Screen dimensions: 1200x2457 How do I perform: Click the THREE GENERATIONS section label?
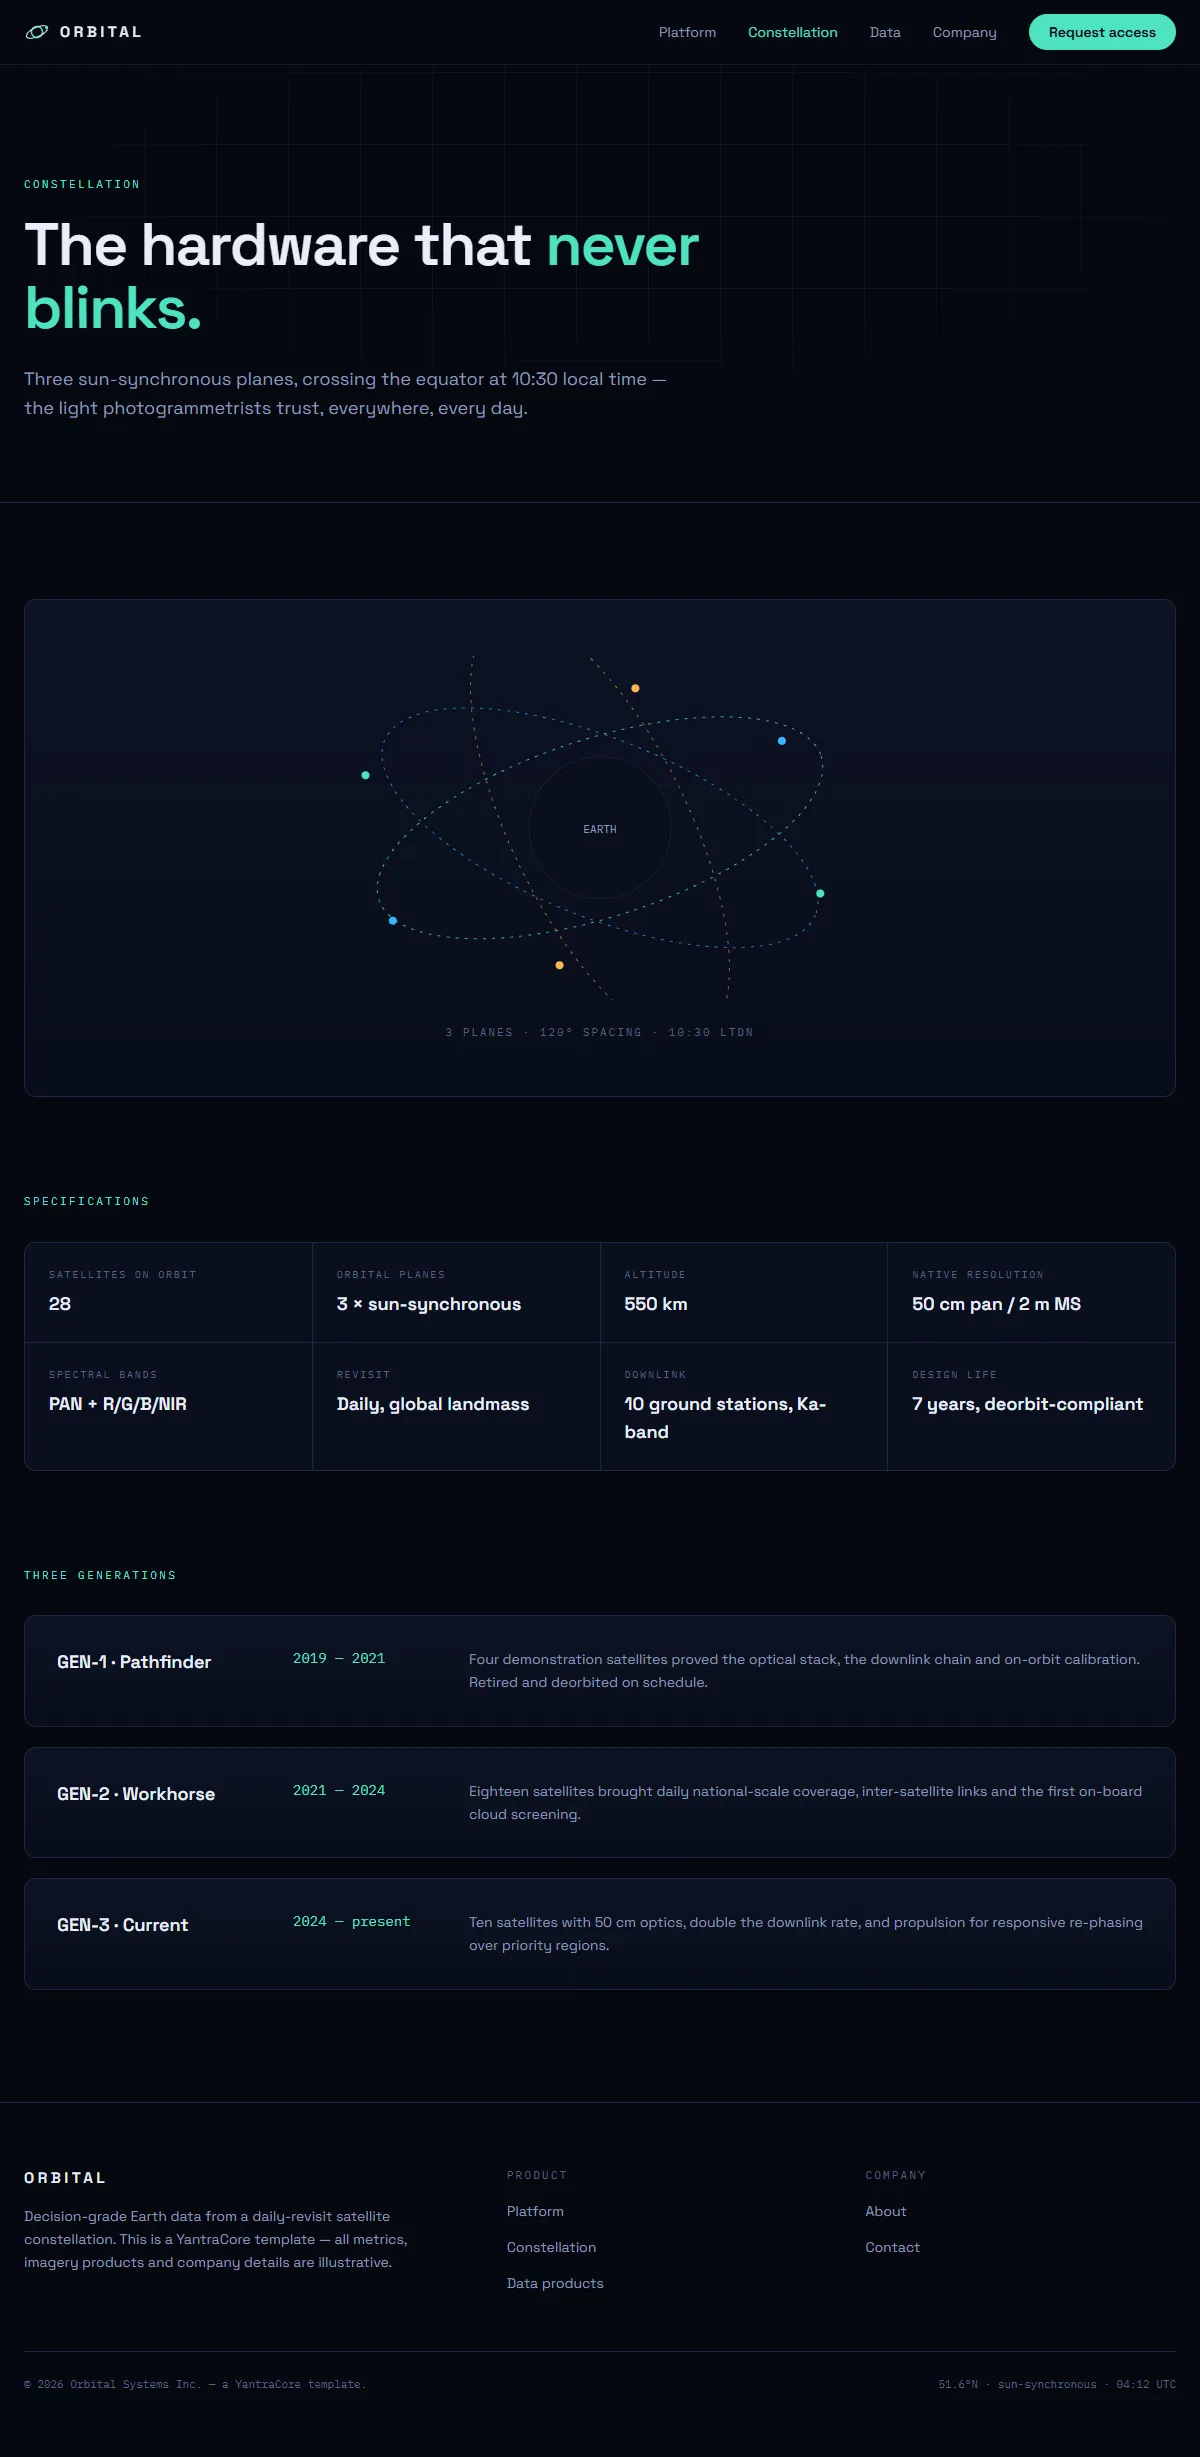tap(100, 1575)
